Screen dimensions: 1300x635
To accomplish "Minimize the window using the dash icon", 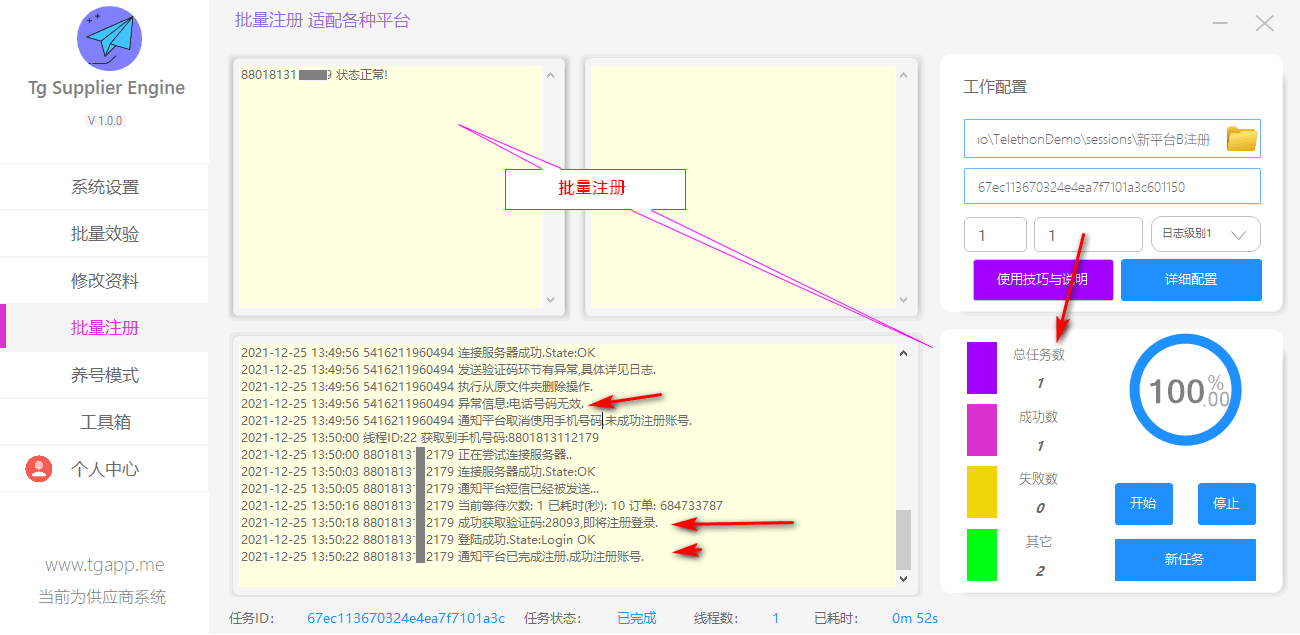I will pyautogui.click(x=1220, y=23).
